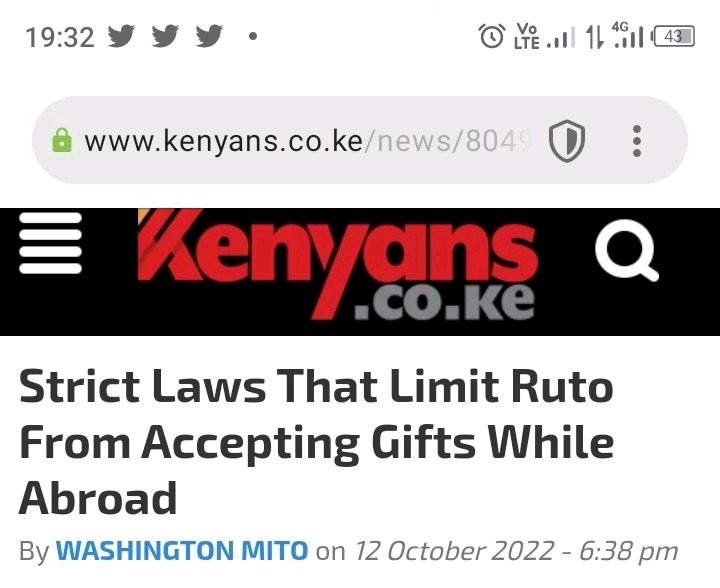Tap the second Twitter notification icon
The height and width of the screenshot is (588, 720).
point(165,36)
